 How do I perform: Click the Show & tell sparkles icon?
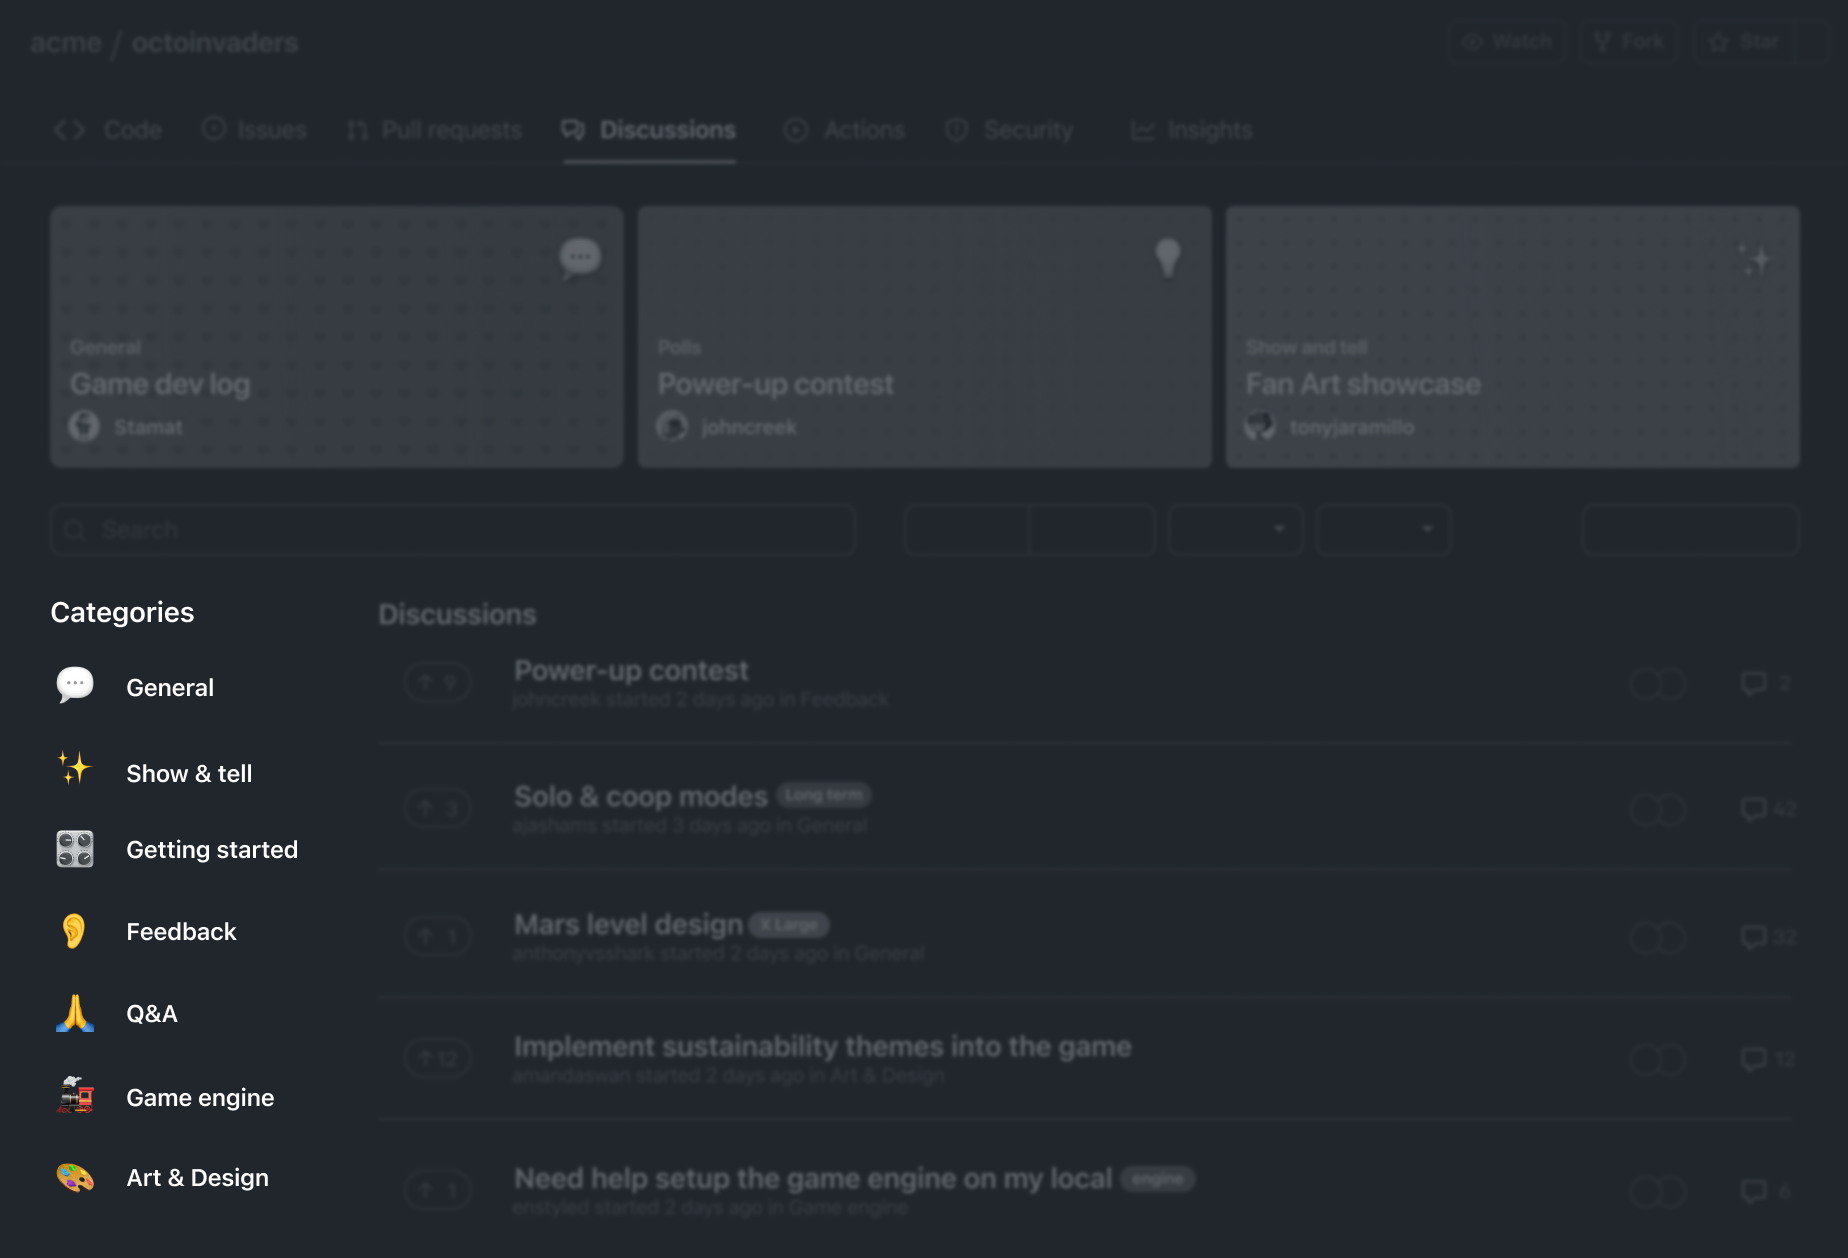pos(75,769)
